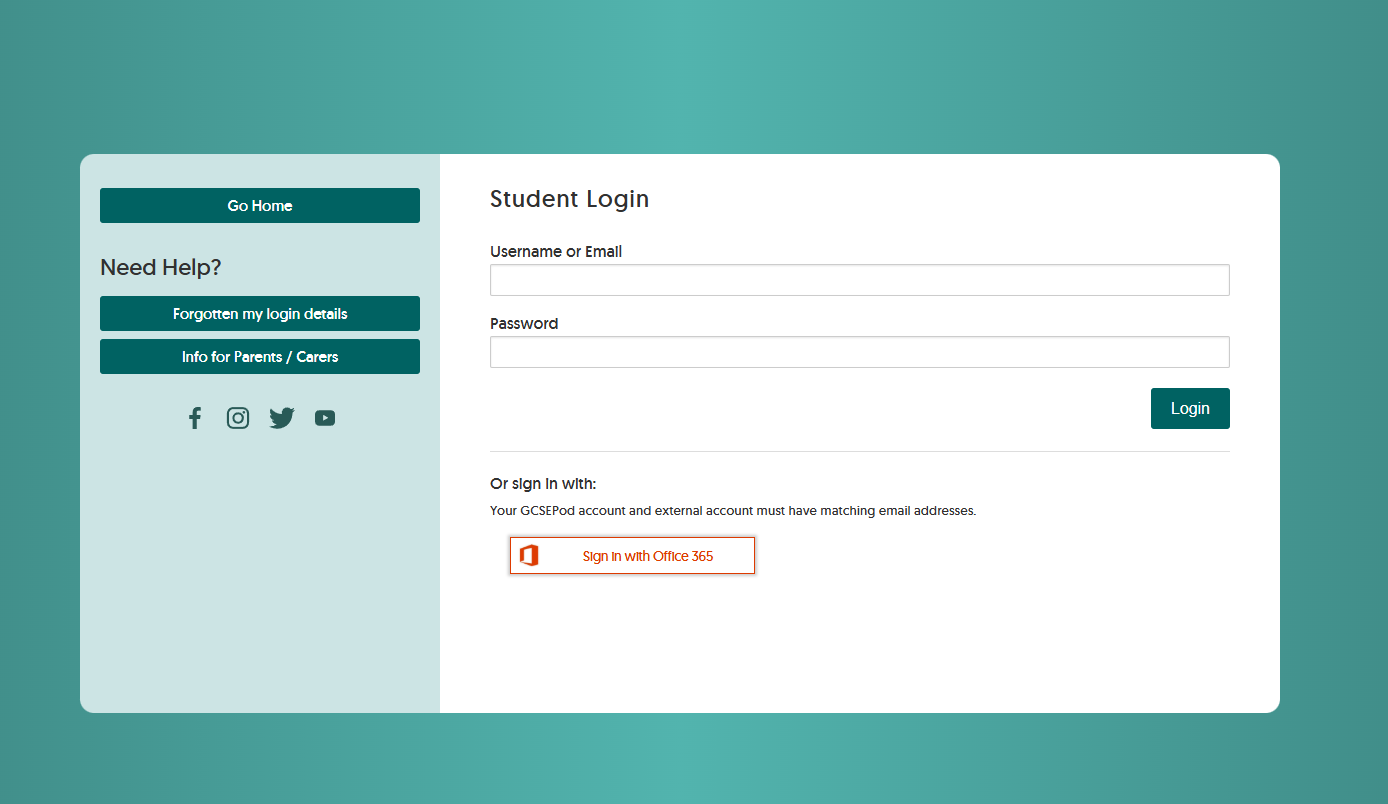Click the Go Home button
This screenshot has height=804, width=1388.
coord(259,205)
